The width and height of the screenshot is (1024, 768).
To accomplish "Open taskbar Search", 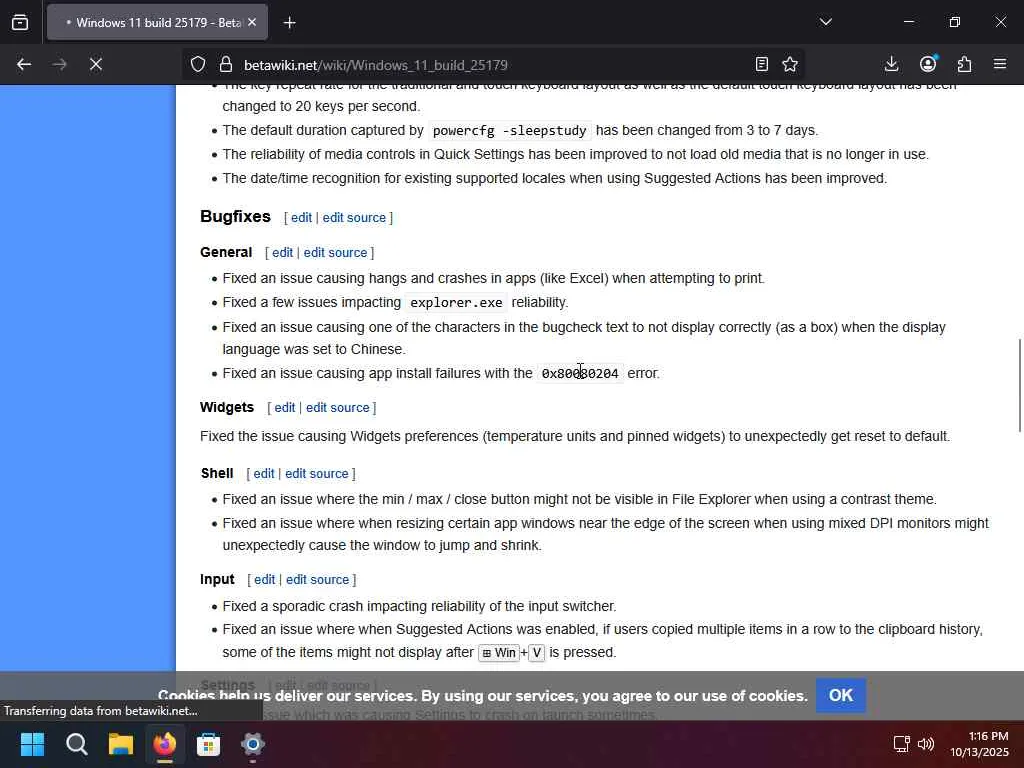I will tap(76, 744).
